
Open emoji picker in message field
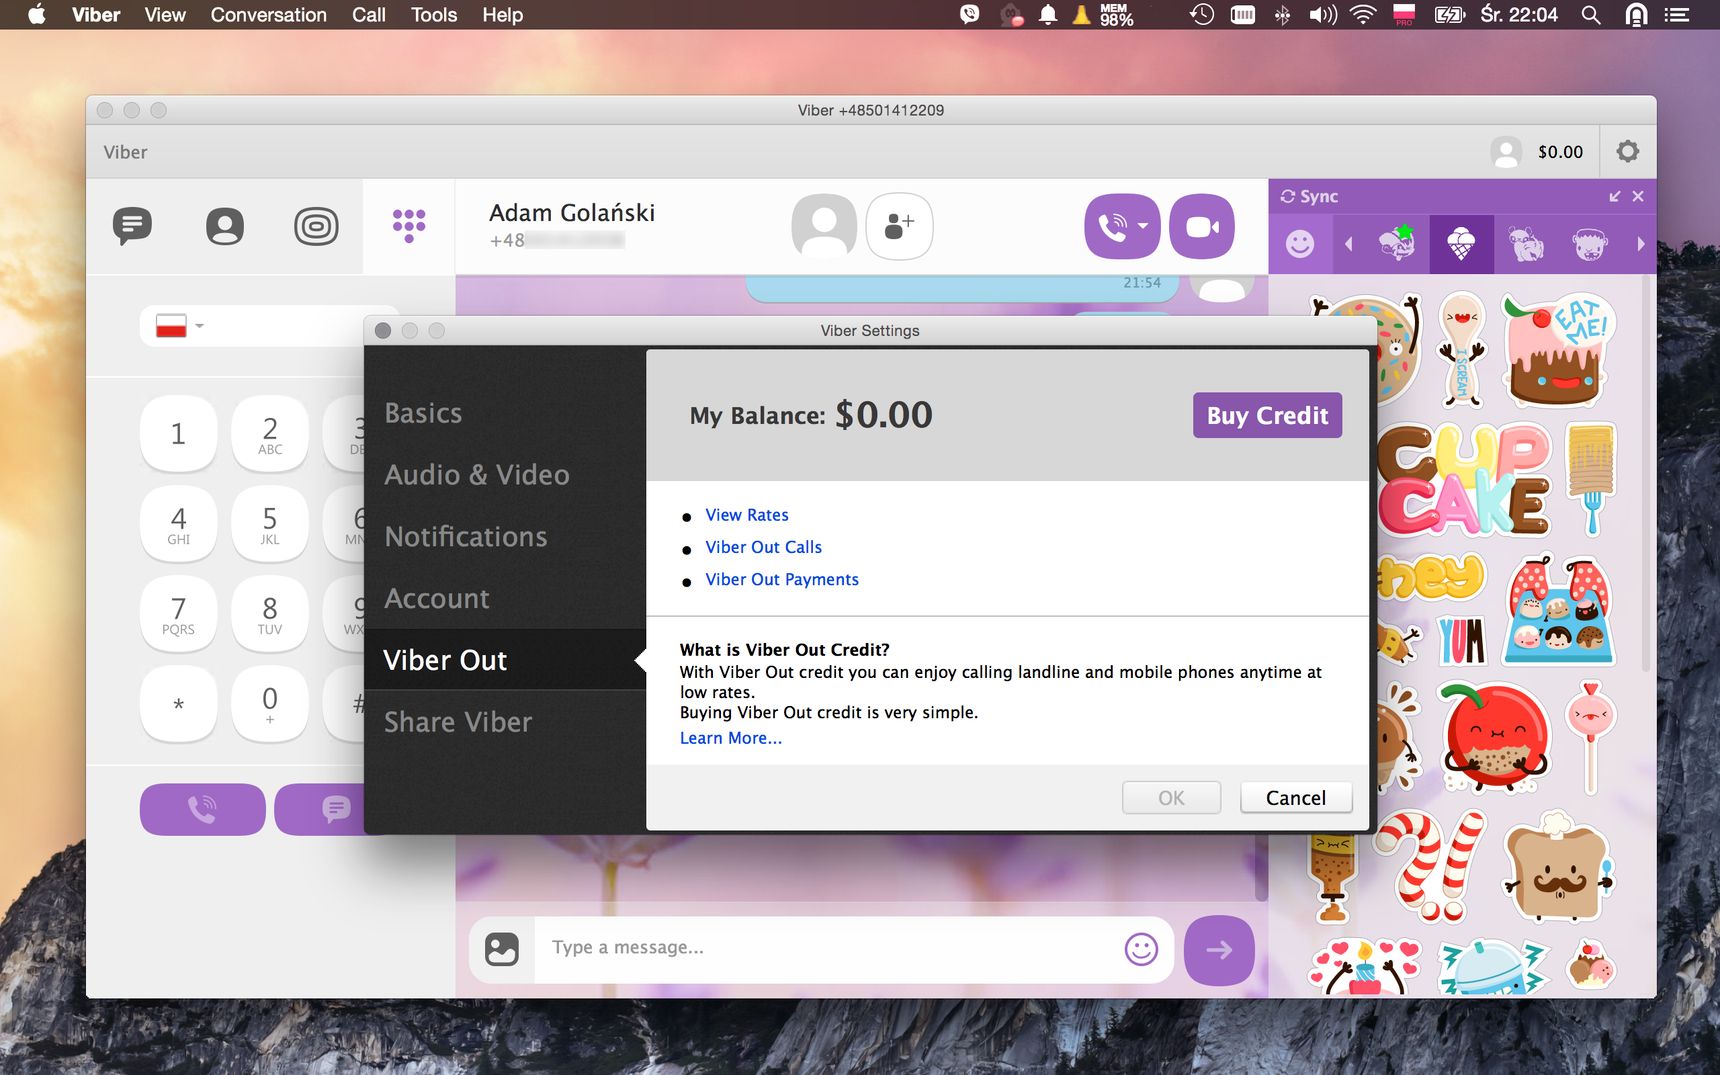[x=1141, y=948]
